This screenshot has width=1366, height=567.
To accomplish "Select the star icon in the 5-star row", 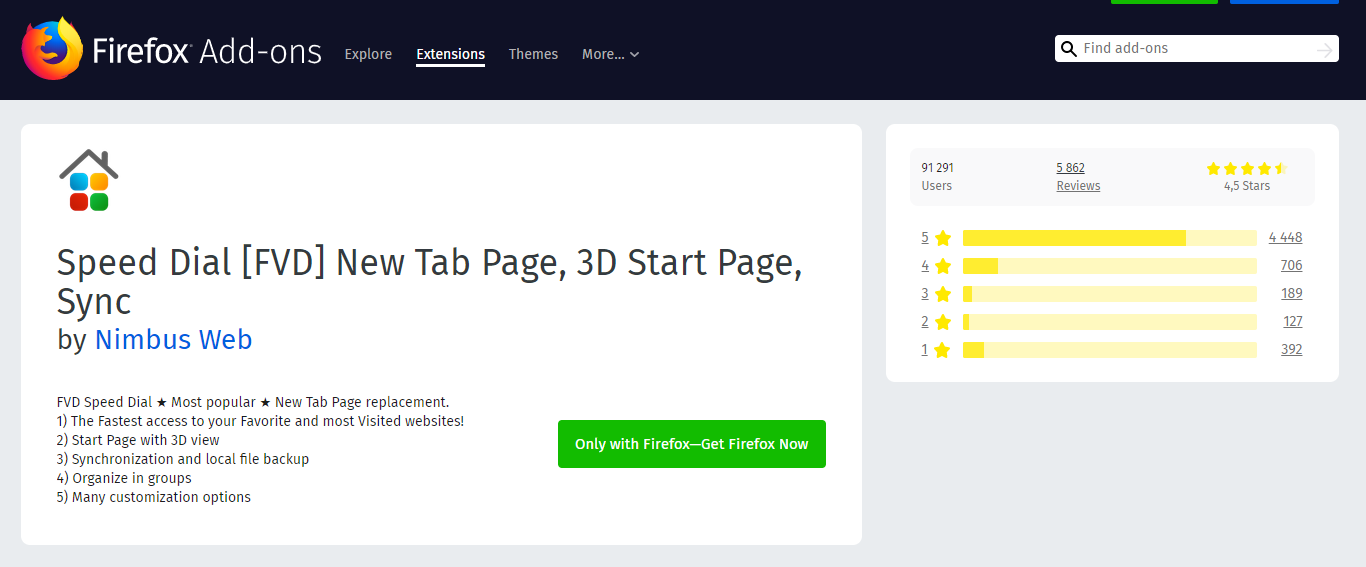I will [942, 238].
